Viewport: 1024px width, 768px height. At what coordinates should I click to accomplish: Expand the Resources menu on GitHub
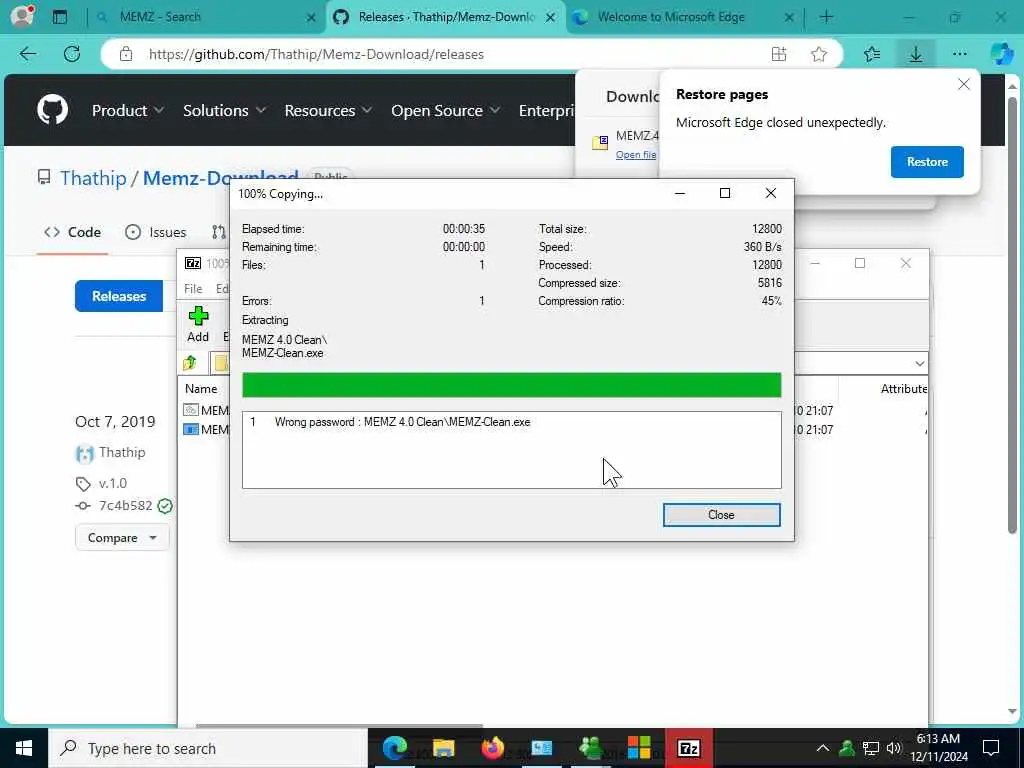click(x=328, y=110)
